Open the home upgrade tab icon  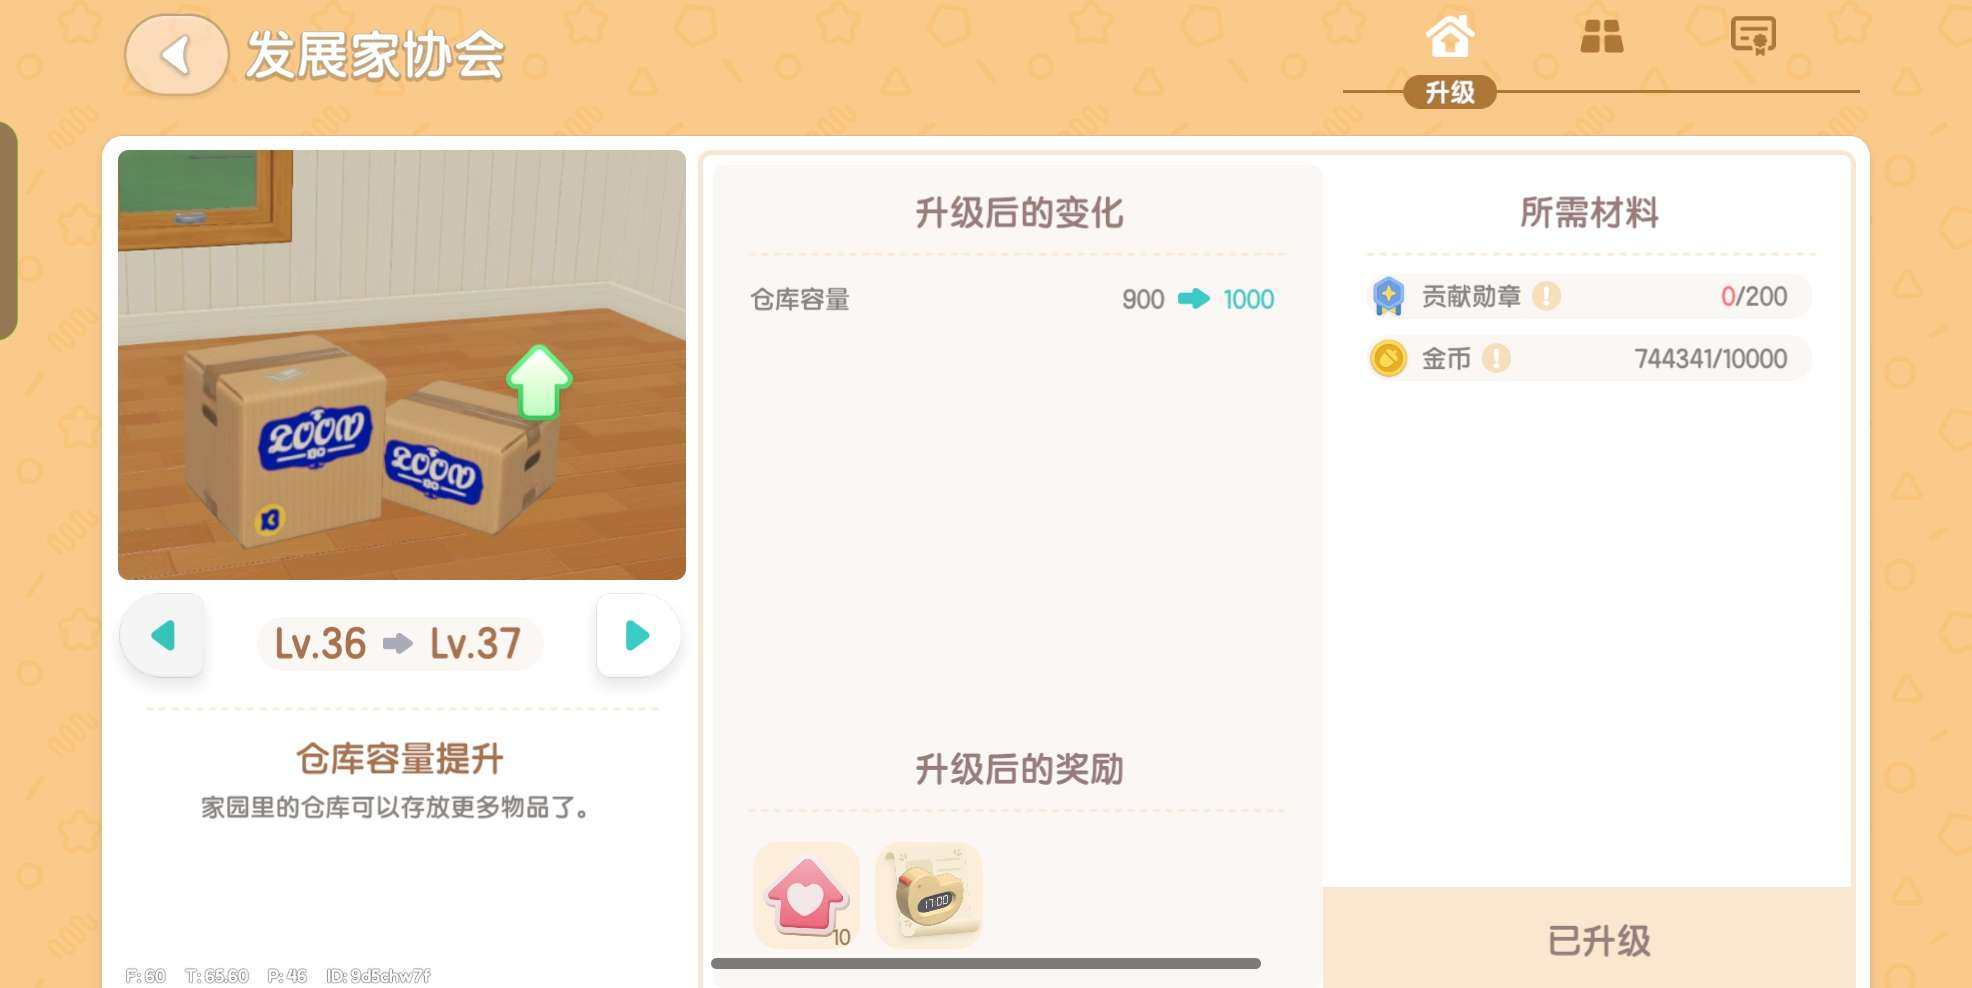coord(1449,37)
